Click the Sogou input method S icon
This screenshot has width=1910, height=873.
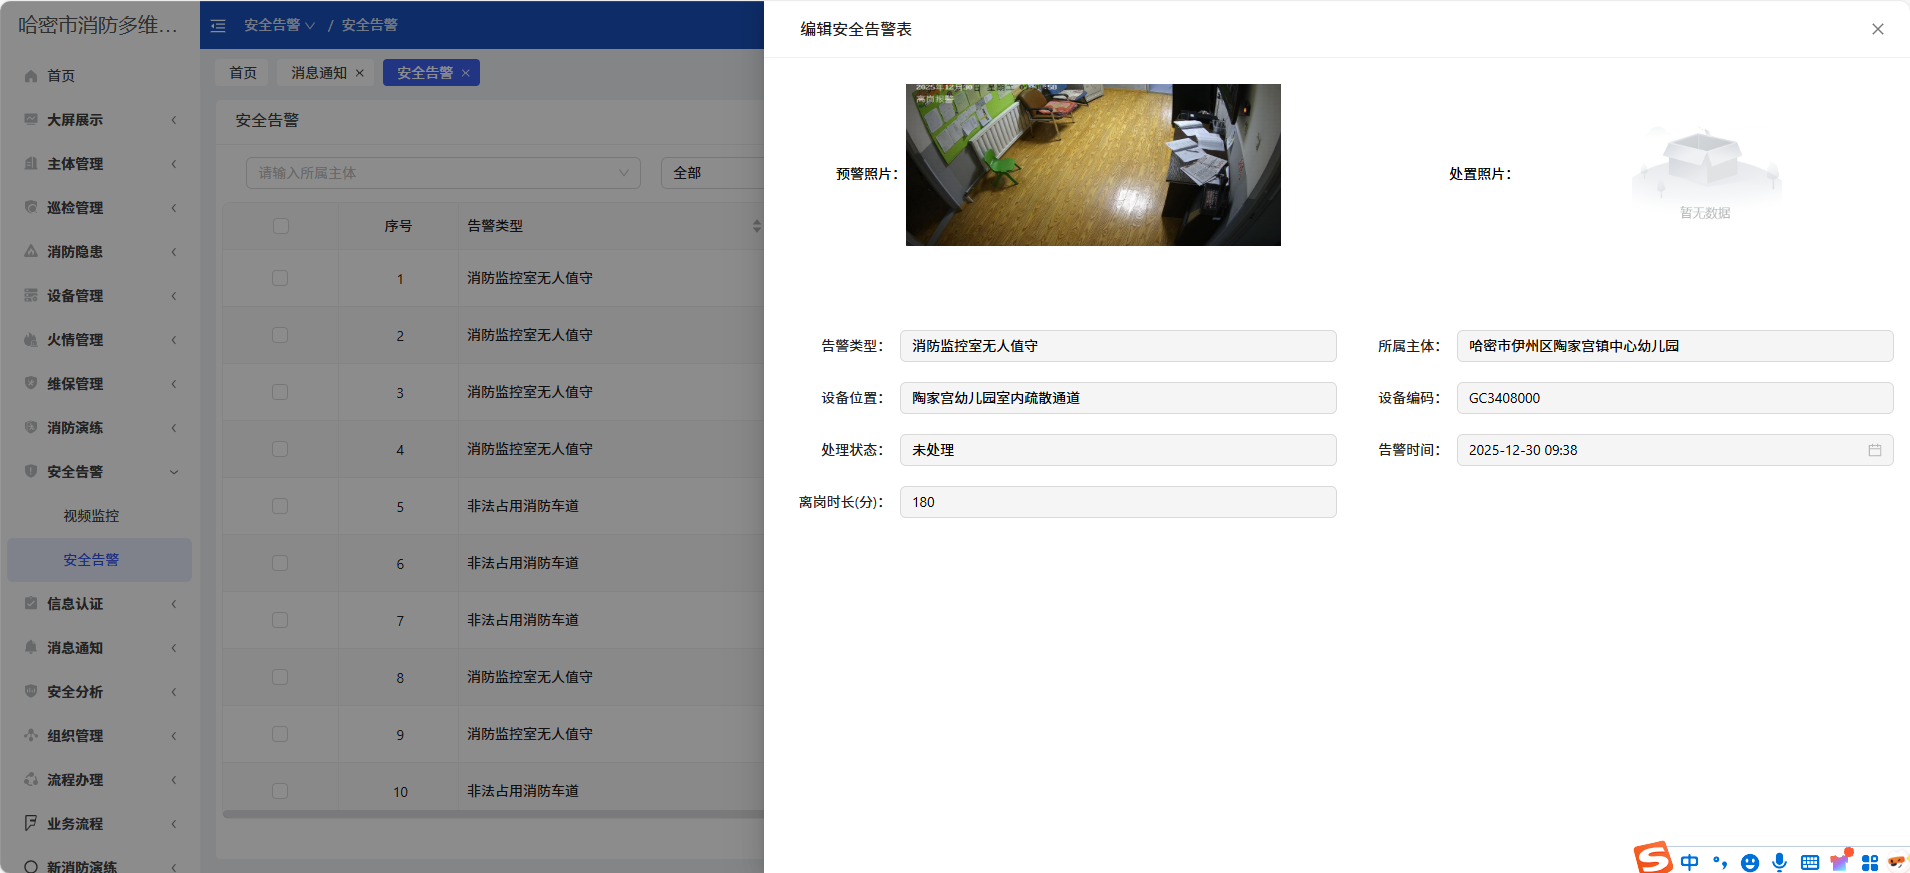1652,858
